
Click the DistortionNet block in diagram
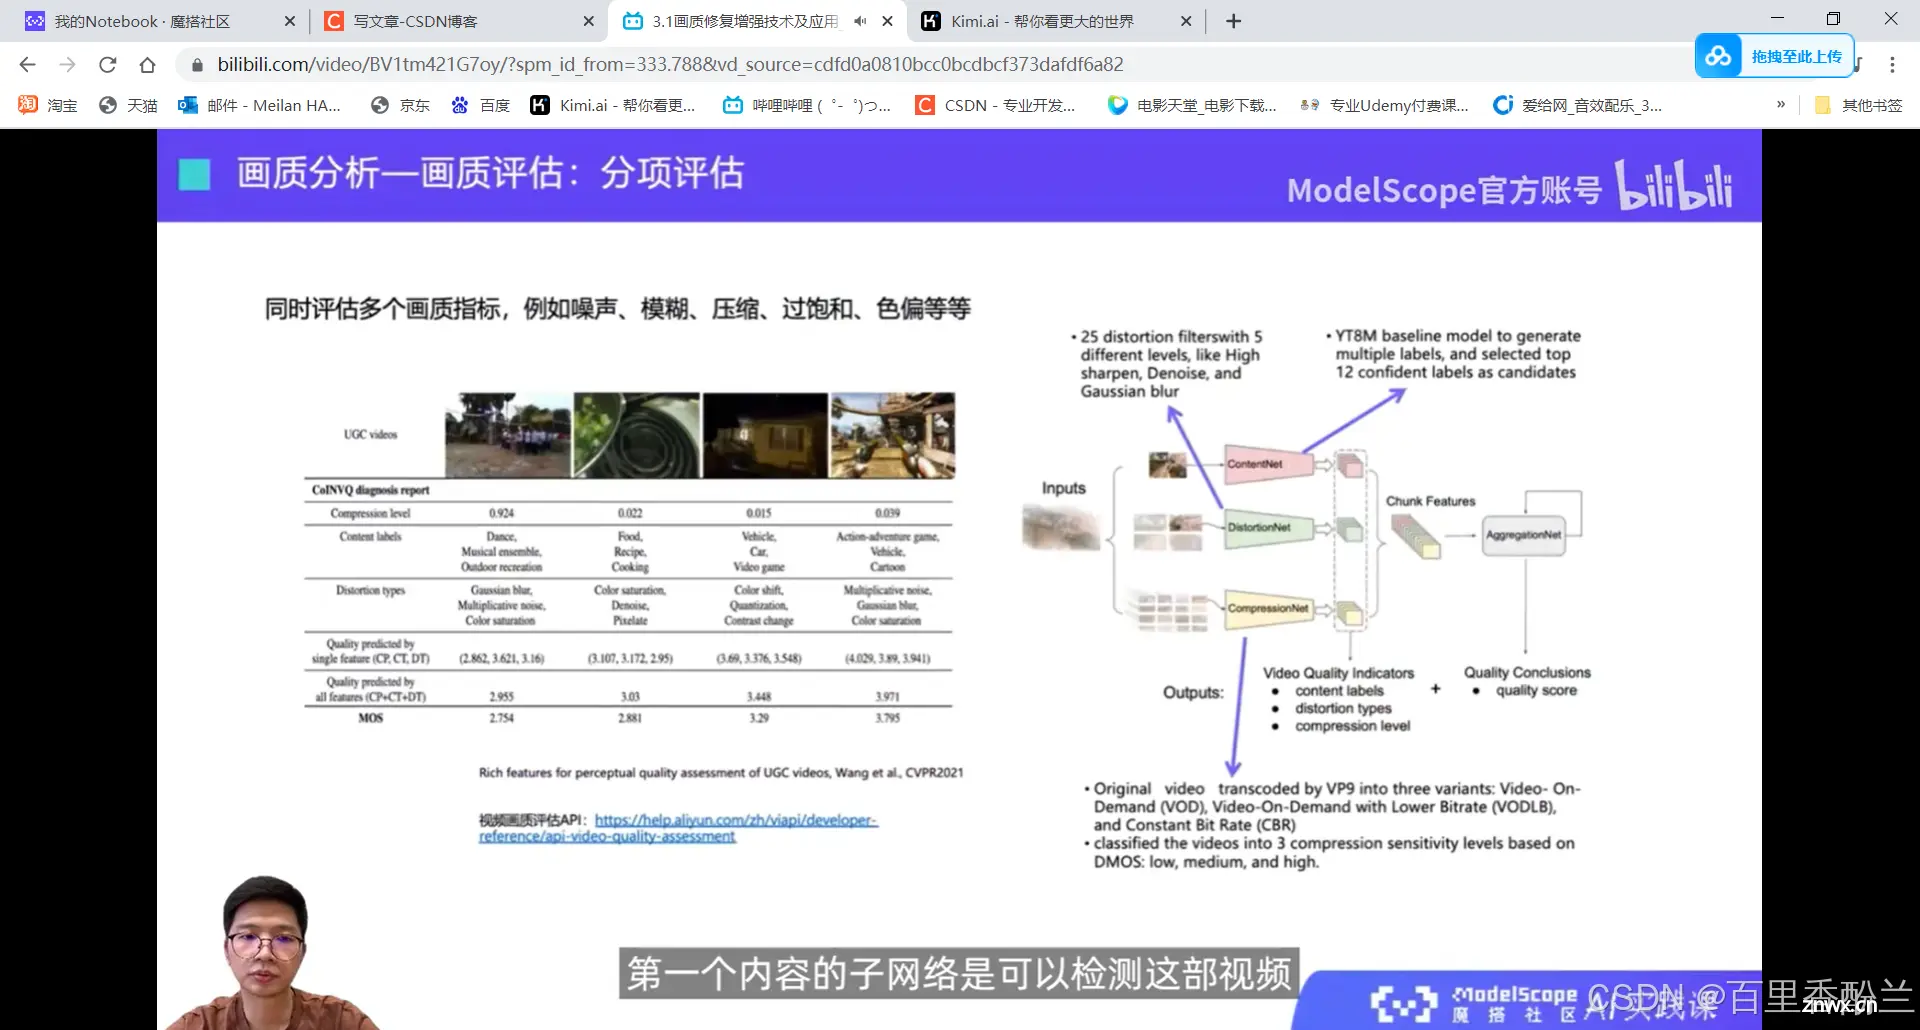[x=1268, y=527]
